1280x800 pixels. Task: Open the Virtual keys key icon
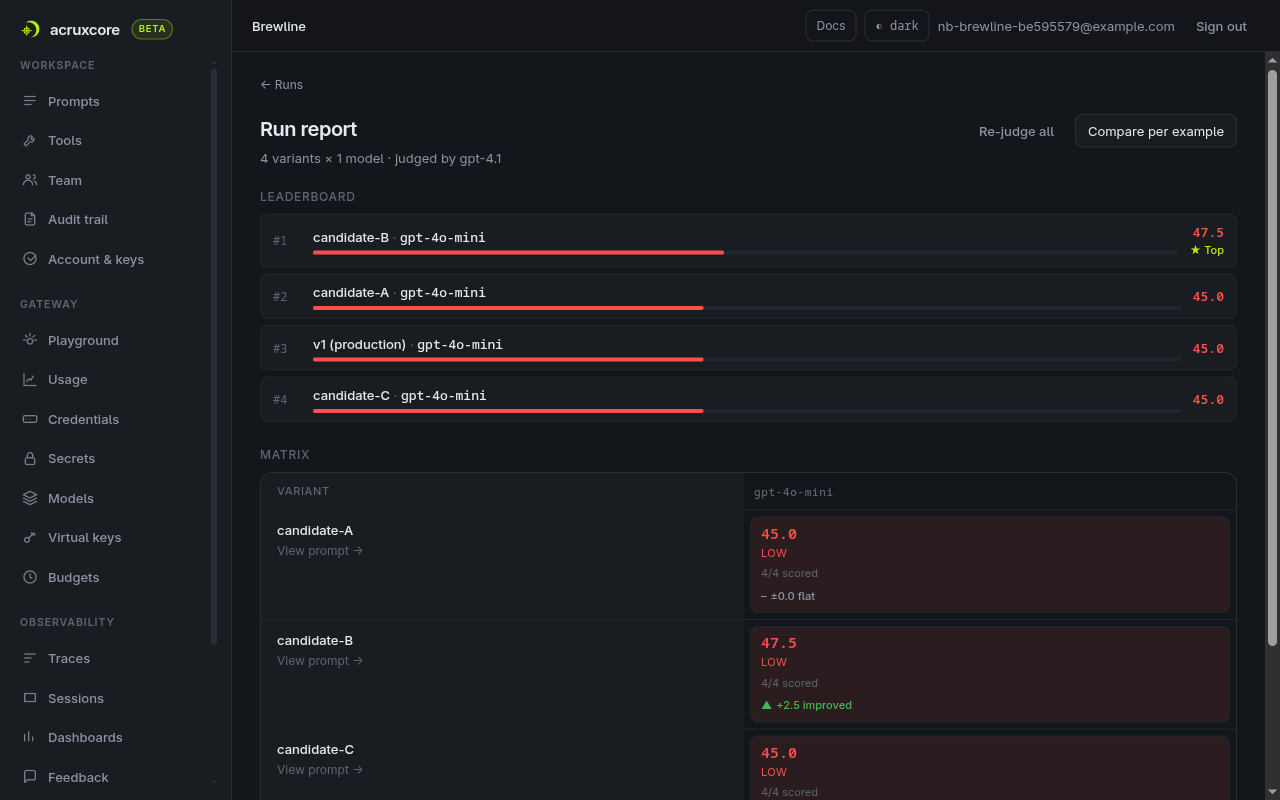[x=30, y=538]
